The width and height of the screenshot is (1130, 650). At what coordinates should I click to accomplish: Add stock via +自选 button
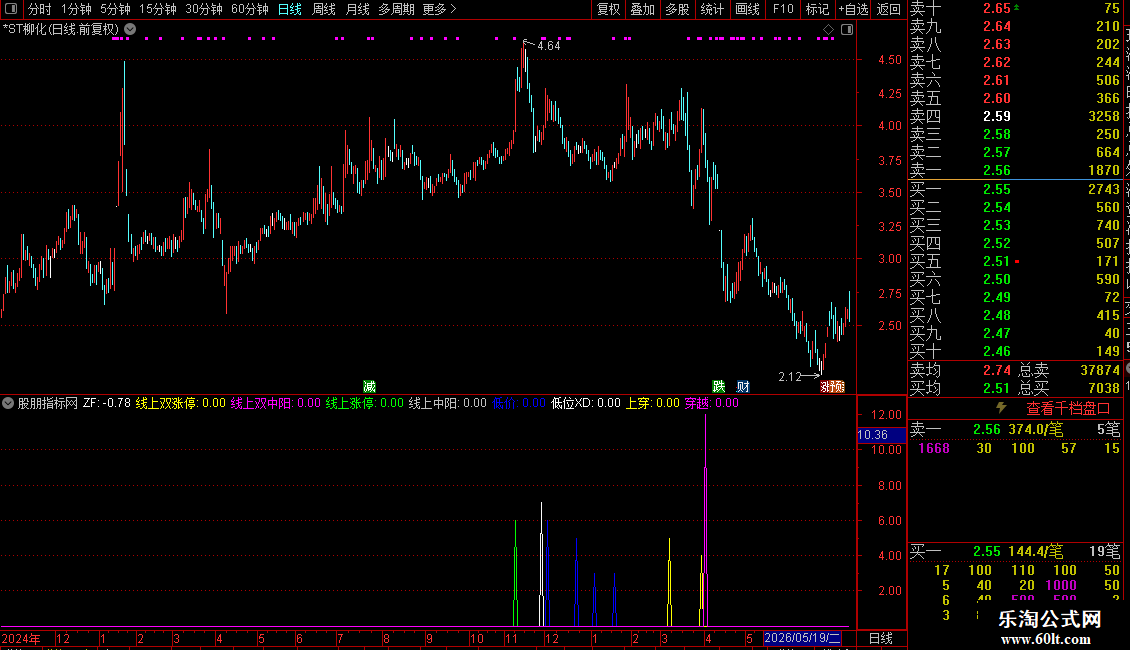coord(854,9)
